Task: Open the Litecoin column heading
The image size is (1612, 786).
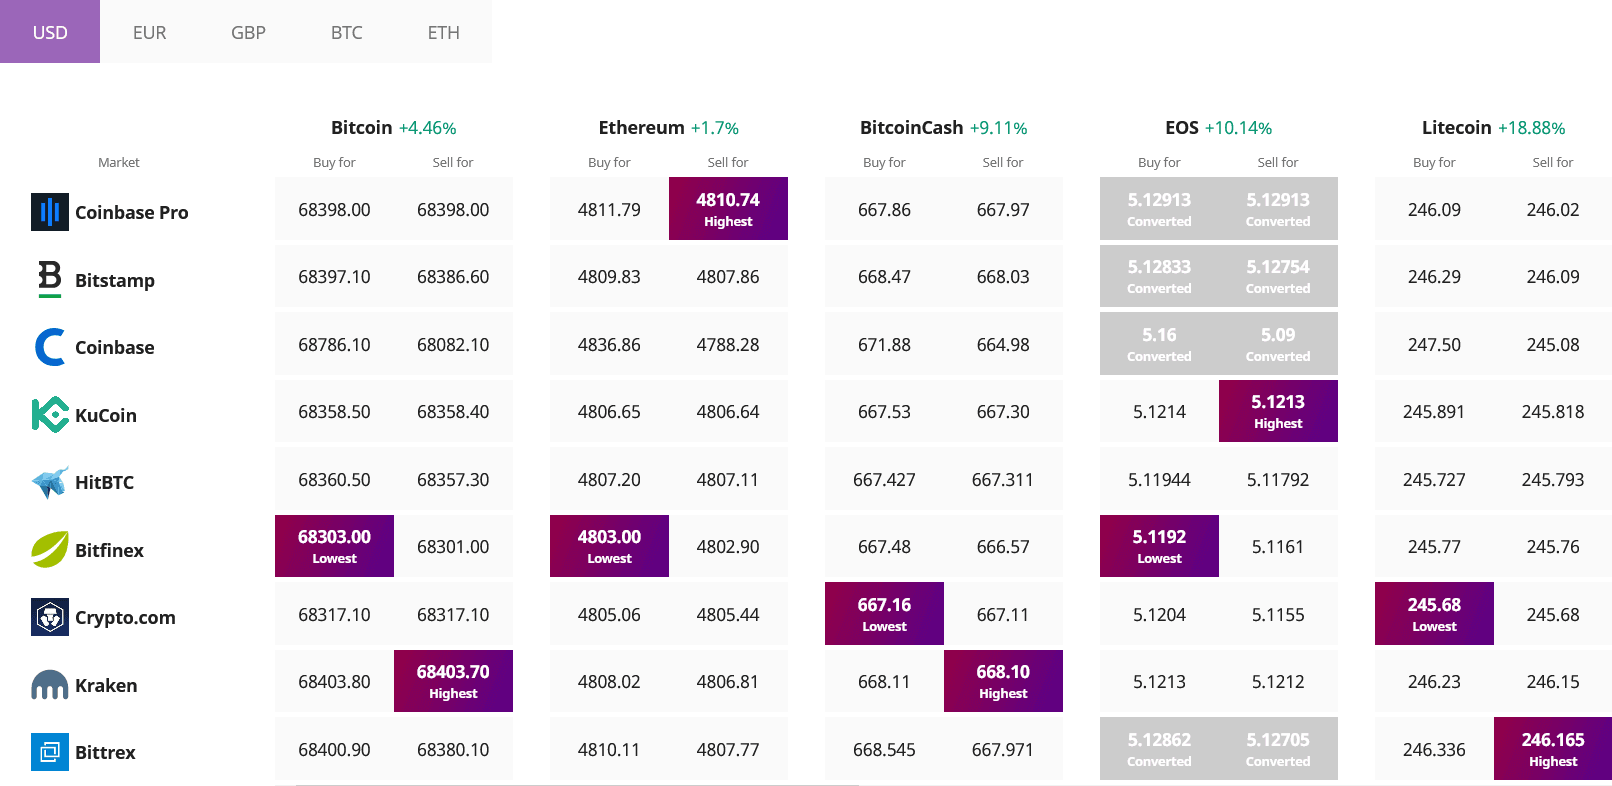Action: tap(1456, 128)
